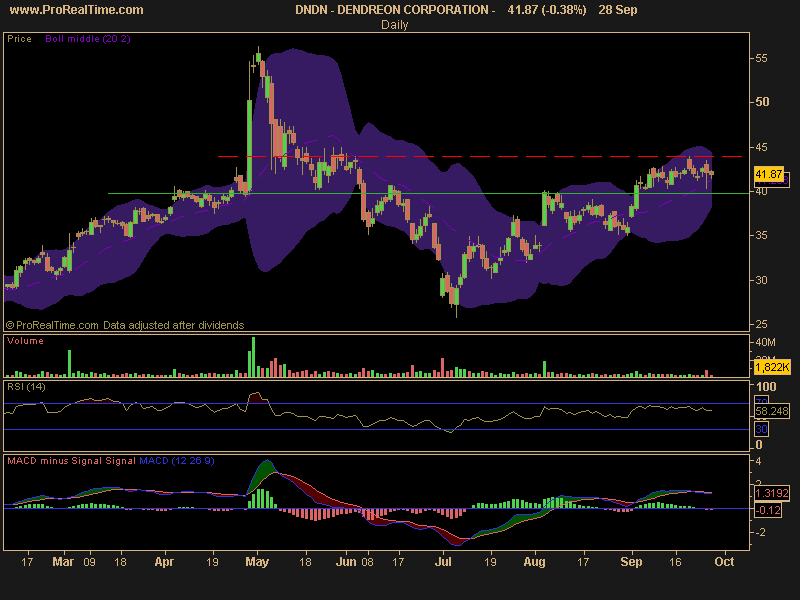The width and height of the screenshot is (800, 600).
Task: Click the yellow 1,822K volume value tag
Action: click(772, 367)
